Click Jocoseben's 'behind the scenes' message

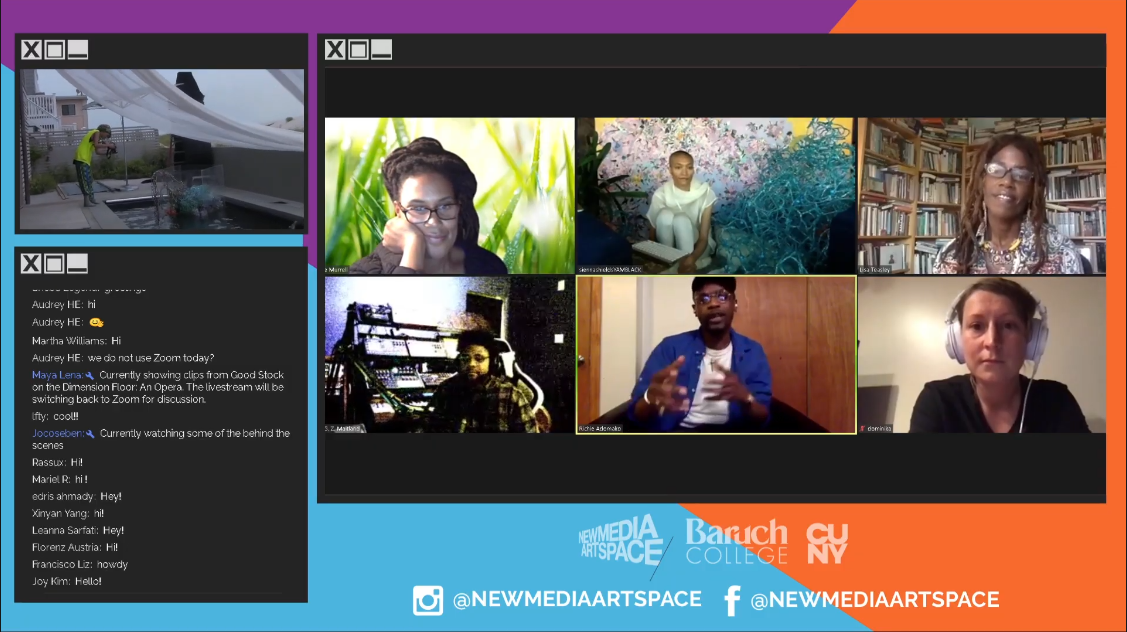(161, 439)
